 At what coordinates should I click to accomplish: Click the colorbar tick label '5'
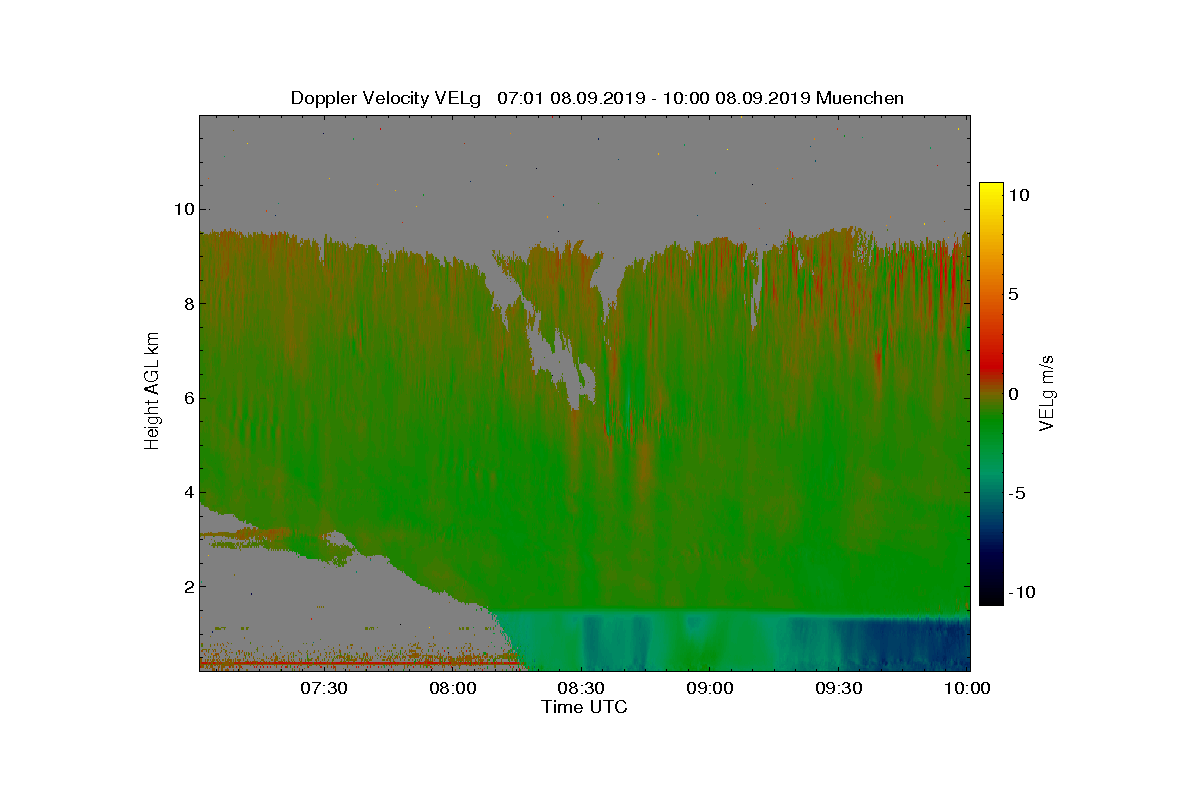point(1014,295)
